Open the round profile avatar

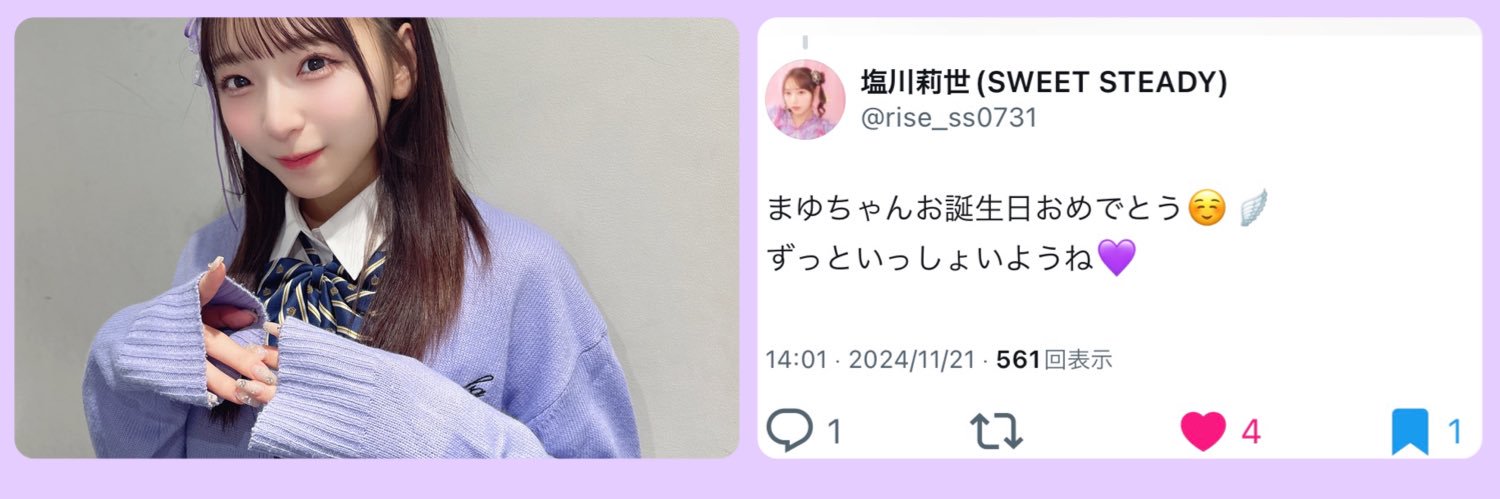(x=805, y=100)
